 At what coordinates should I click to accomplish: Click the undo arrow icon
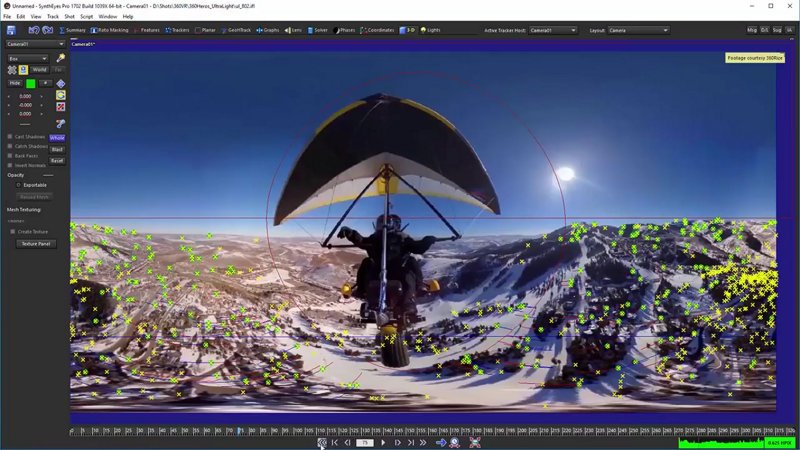pos(33,30)
